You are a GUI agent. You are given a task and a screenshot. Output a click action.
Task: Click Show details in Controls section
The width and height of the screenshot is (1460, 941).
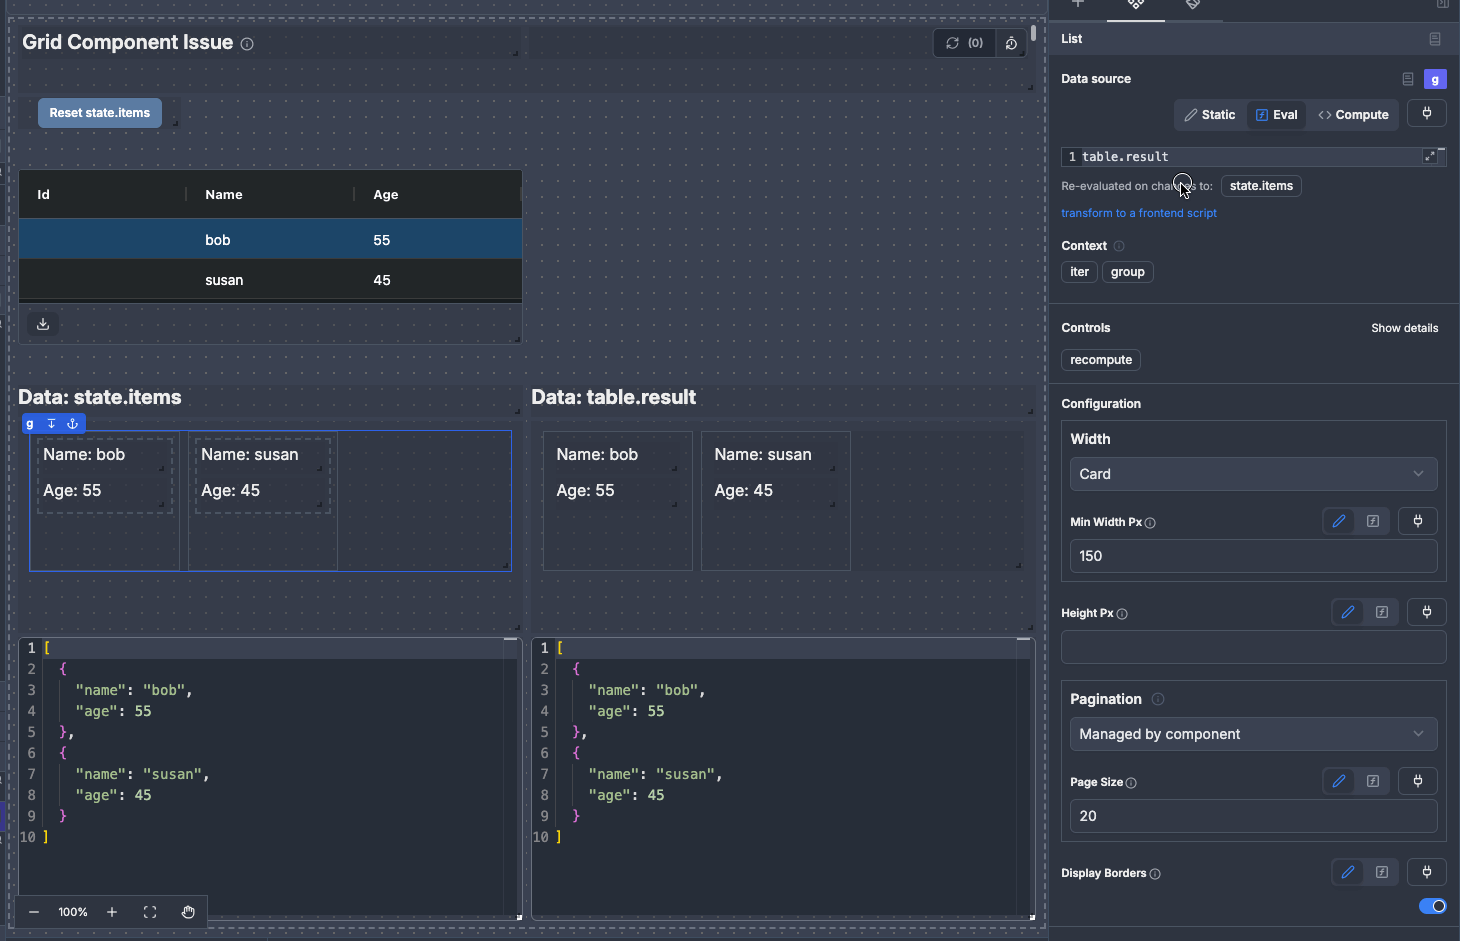coord(1404,328)
